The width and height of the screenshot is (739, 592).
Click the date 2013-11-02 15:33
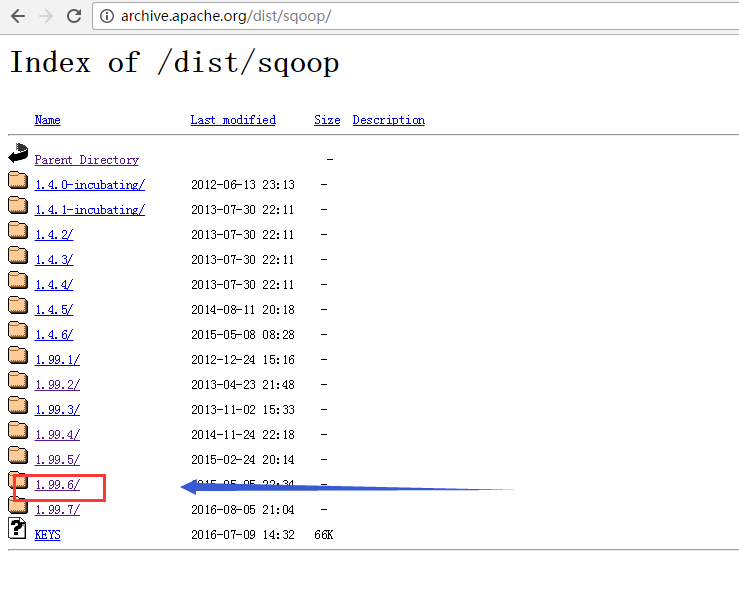[x=243, y=410]
